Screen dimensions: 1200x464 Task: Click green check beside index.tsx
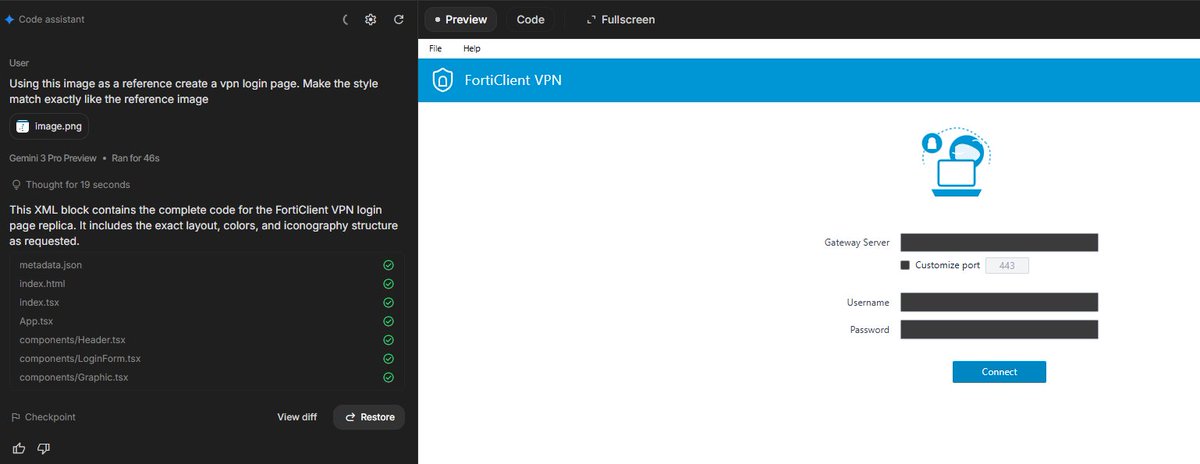pos(388,302)
